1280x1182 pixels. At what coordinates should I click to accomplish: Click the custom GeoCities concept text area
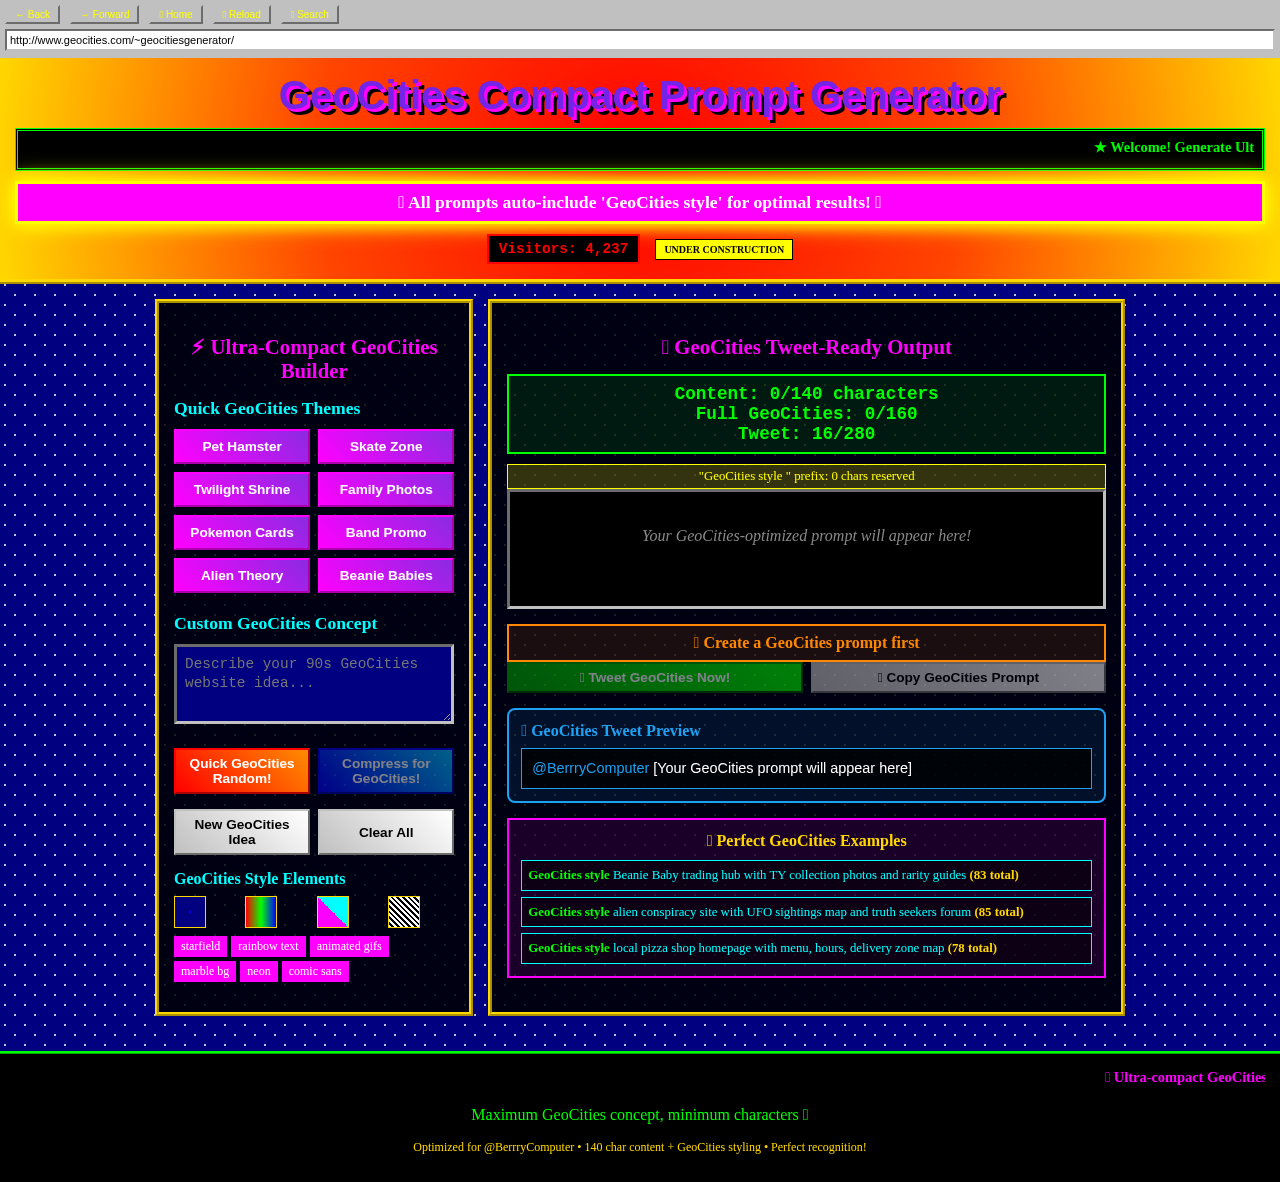coord(313,683)
